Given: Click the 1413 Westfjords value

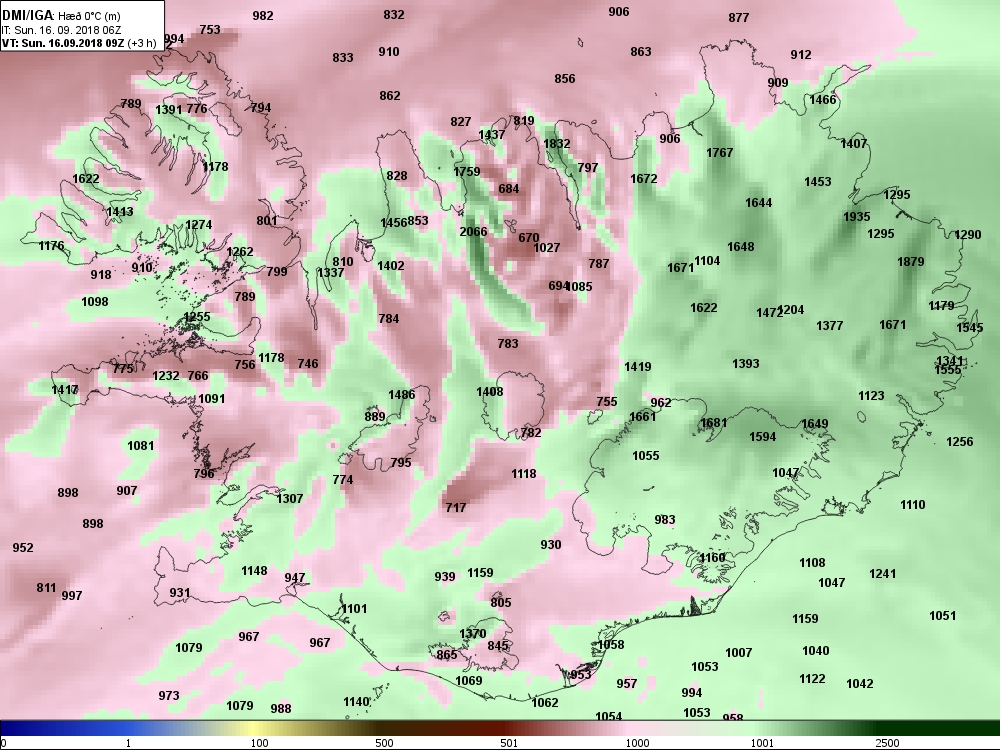Looking at the screenshot, I should coord(120,212).
